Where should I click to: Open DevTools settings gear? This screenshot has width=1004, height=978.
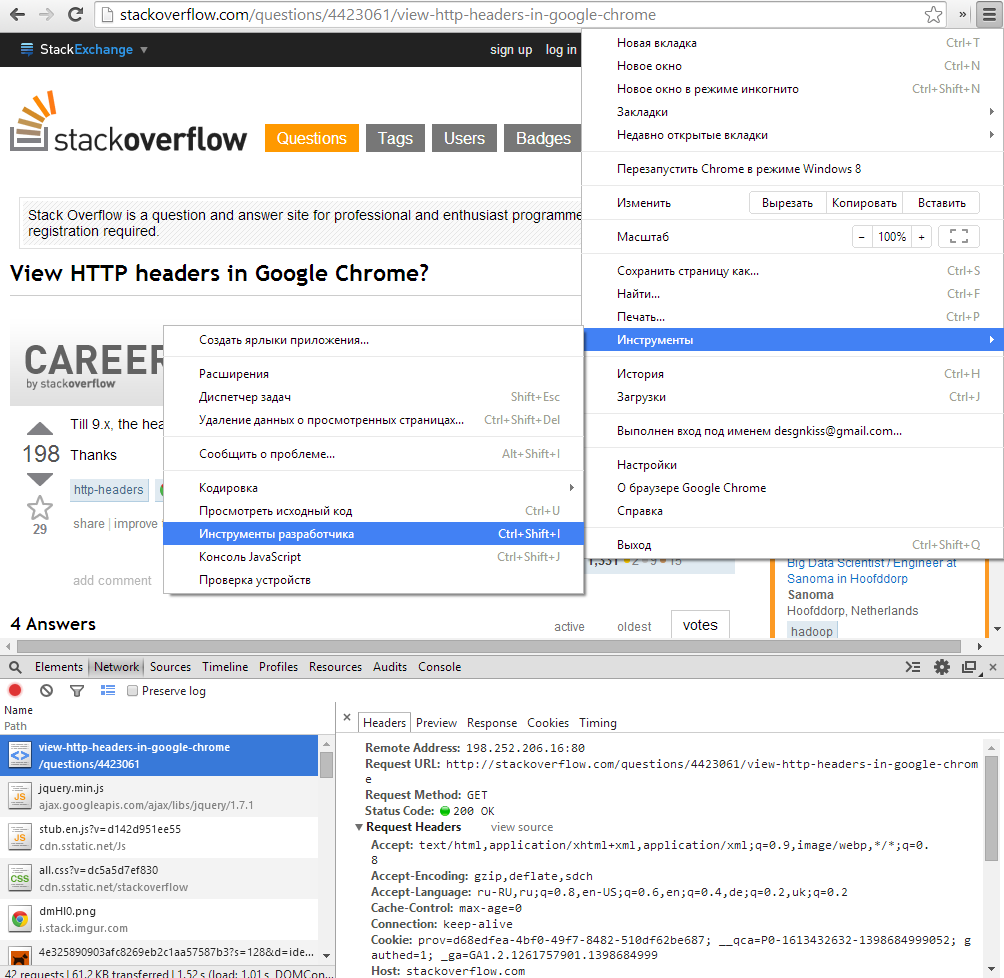pyautogui.click(x=942, y=667)
